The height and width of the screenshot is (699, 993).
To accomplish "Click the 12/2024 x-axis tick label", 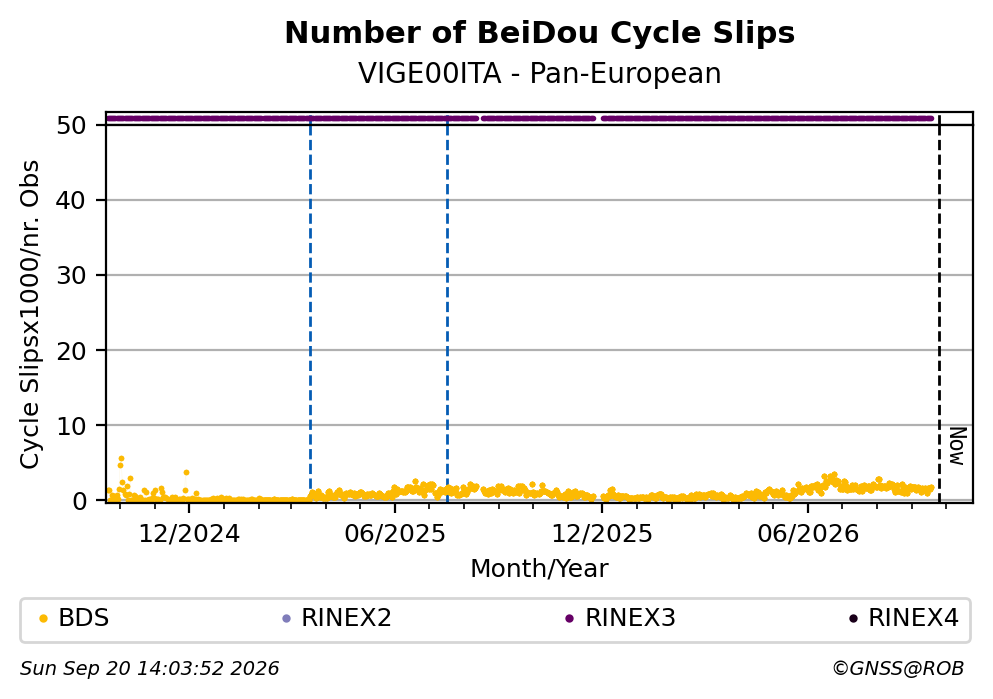I will [189, 534].
